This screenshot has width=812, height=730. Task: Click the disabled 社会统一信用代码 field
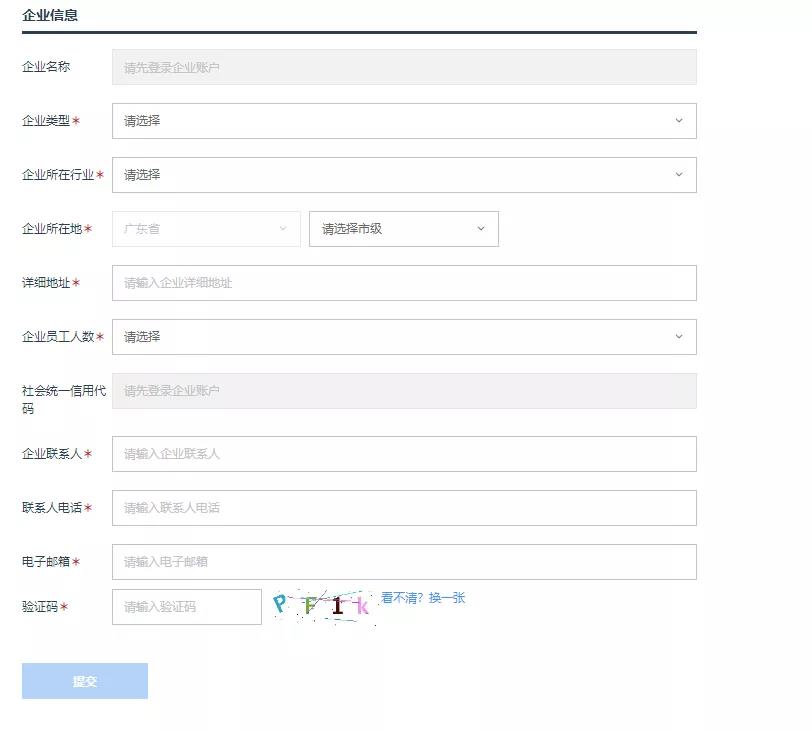pyautogui.click(x=404, y=390)
